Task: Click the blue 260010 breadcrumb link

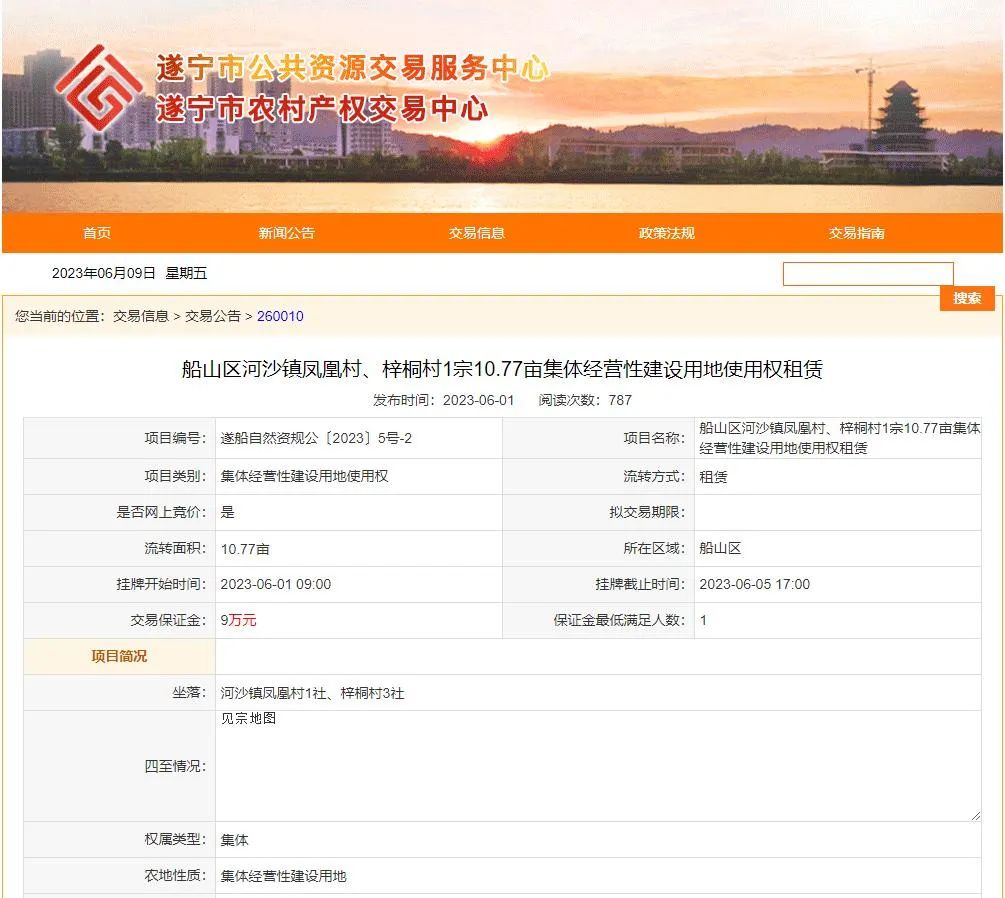Action: (280, 316)
